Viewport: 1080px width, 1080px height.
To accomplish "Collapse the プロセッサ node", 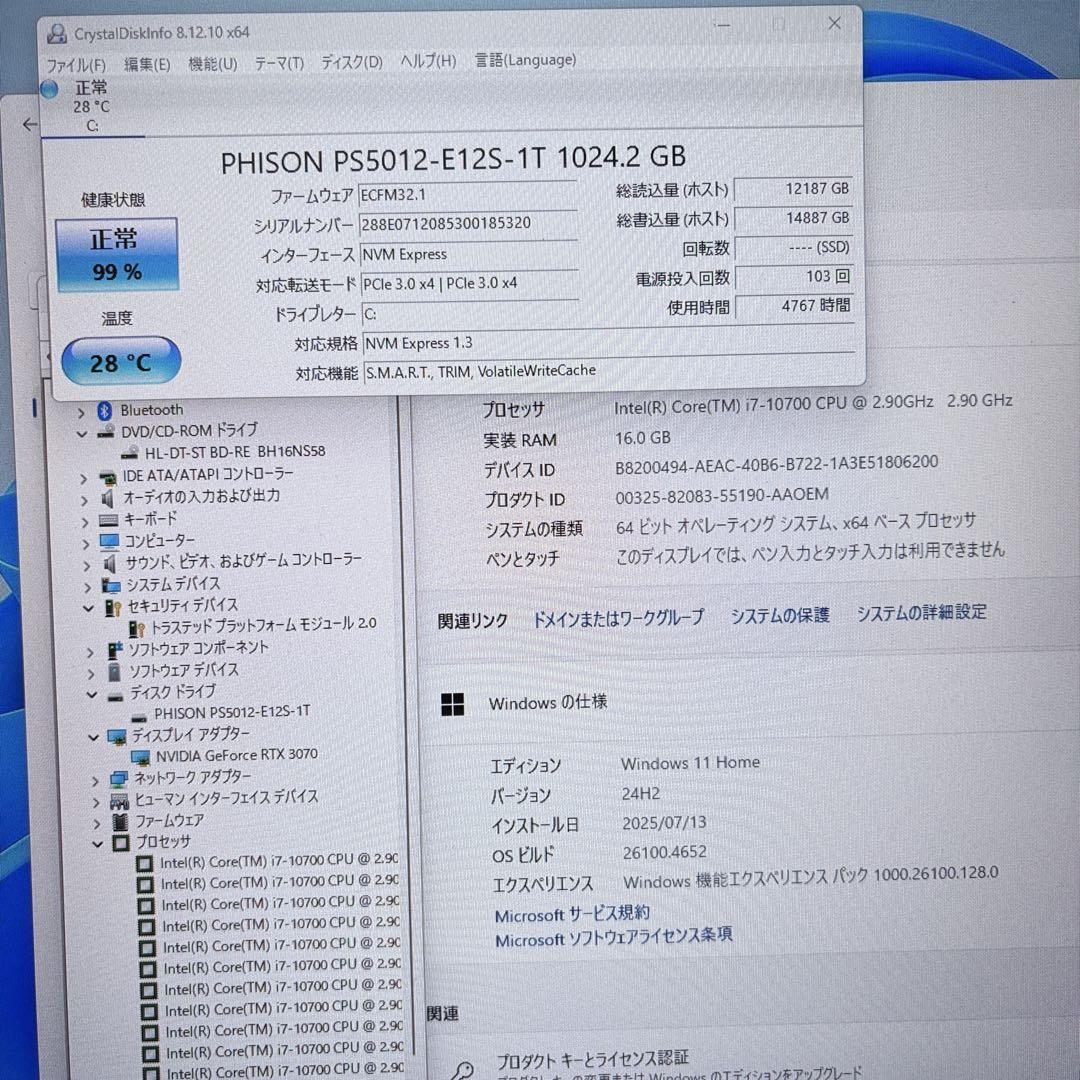I will [x=98, y=844].
